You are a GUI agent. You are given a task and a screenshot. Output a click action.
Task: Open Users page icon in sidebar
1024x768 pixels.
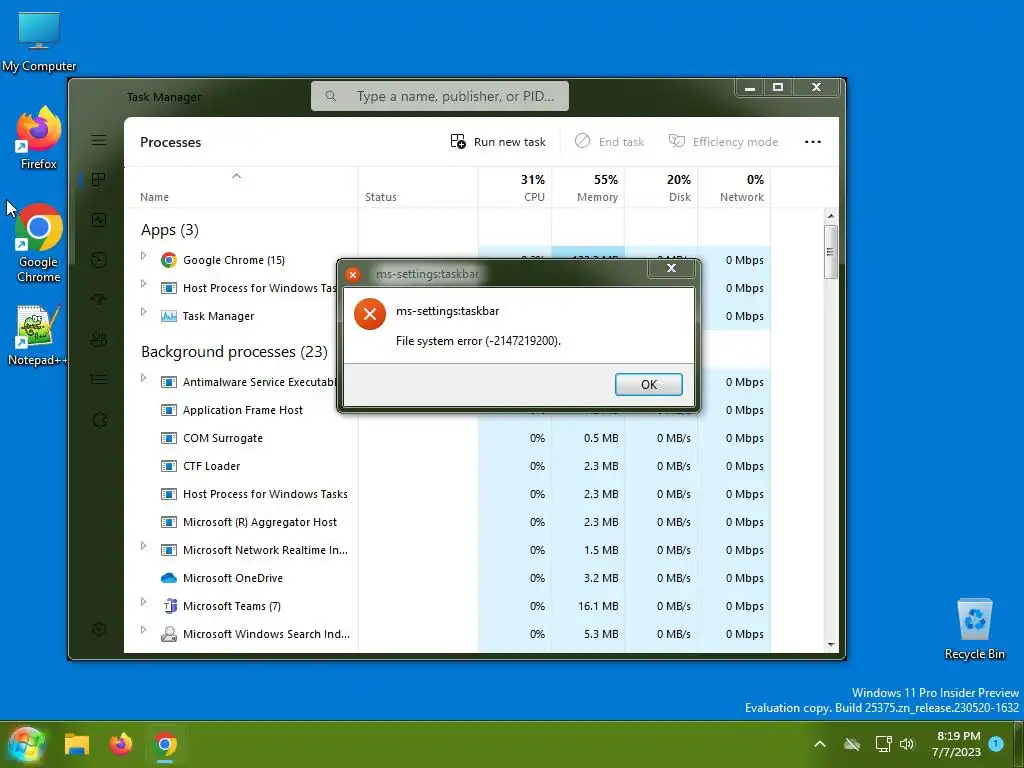[x=99, y=340]
